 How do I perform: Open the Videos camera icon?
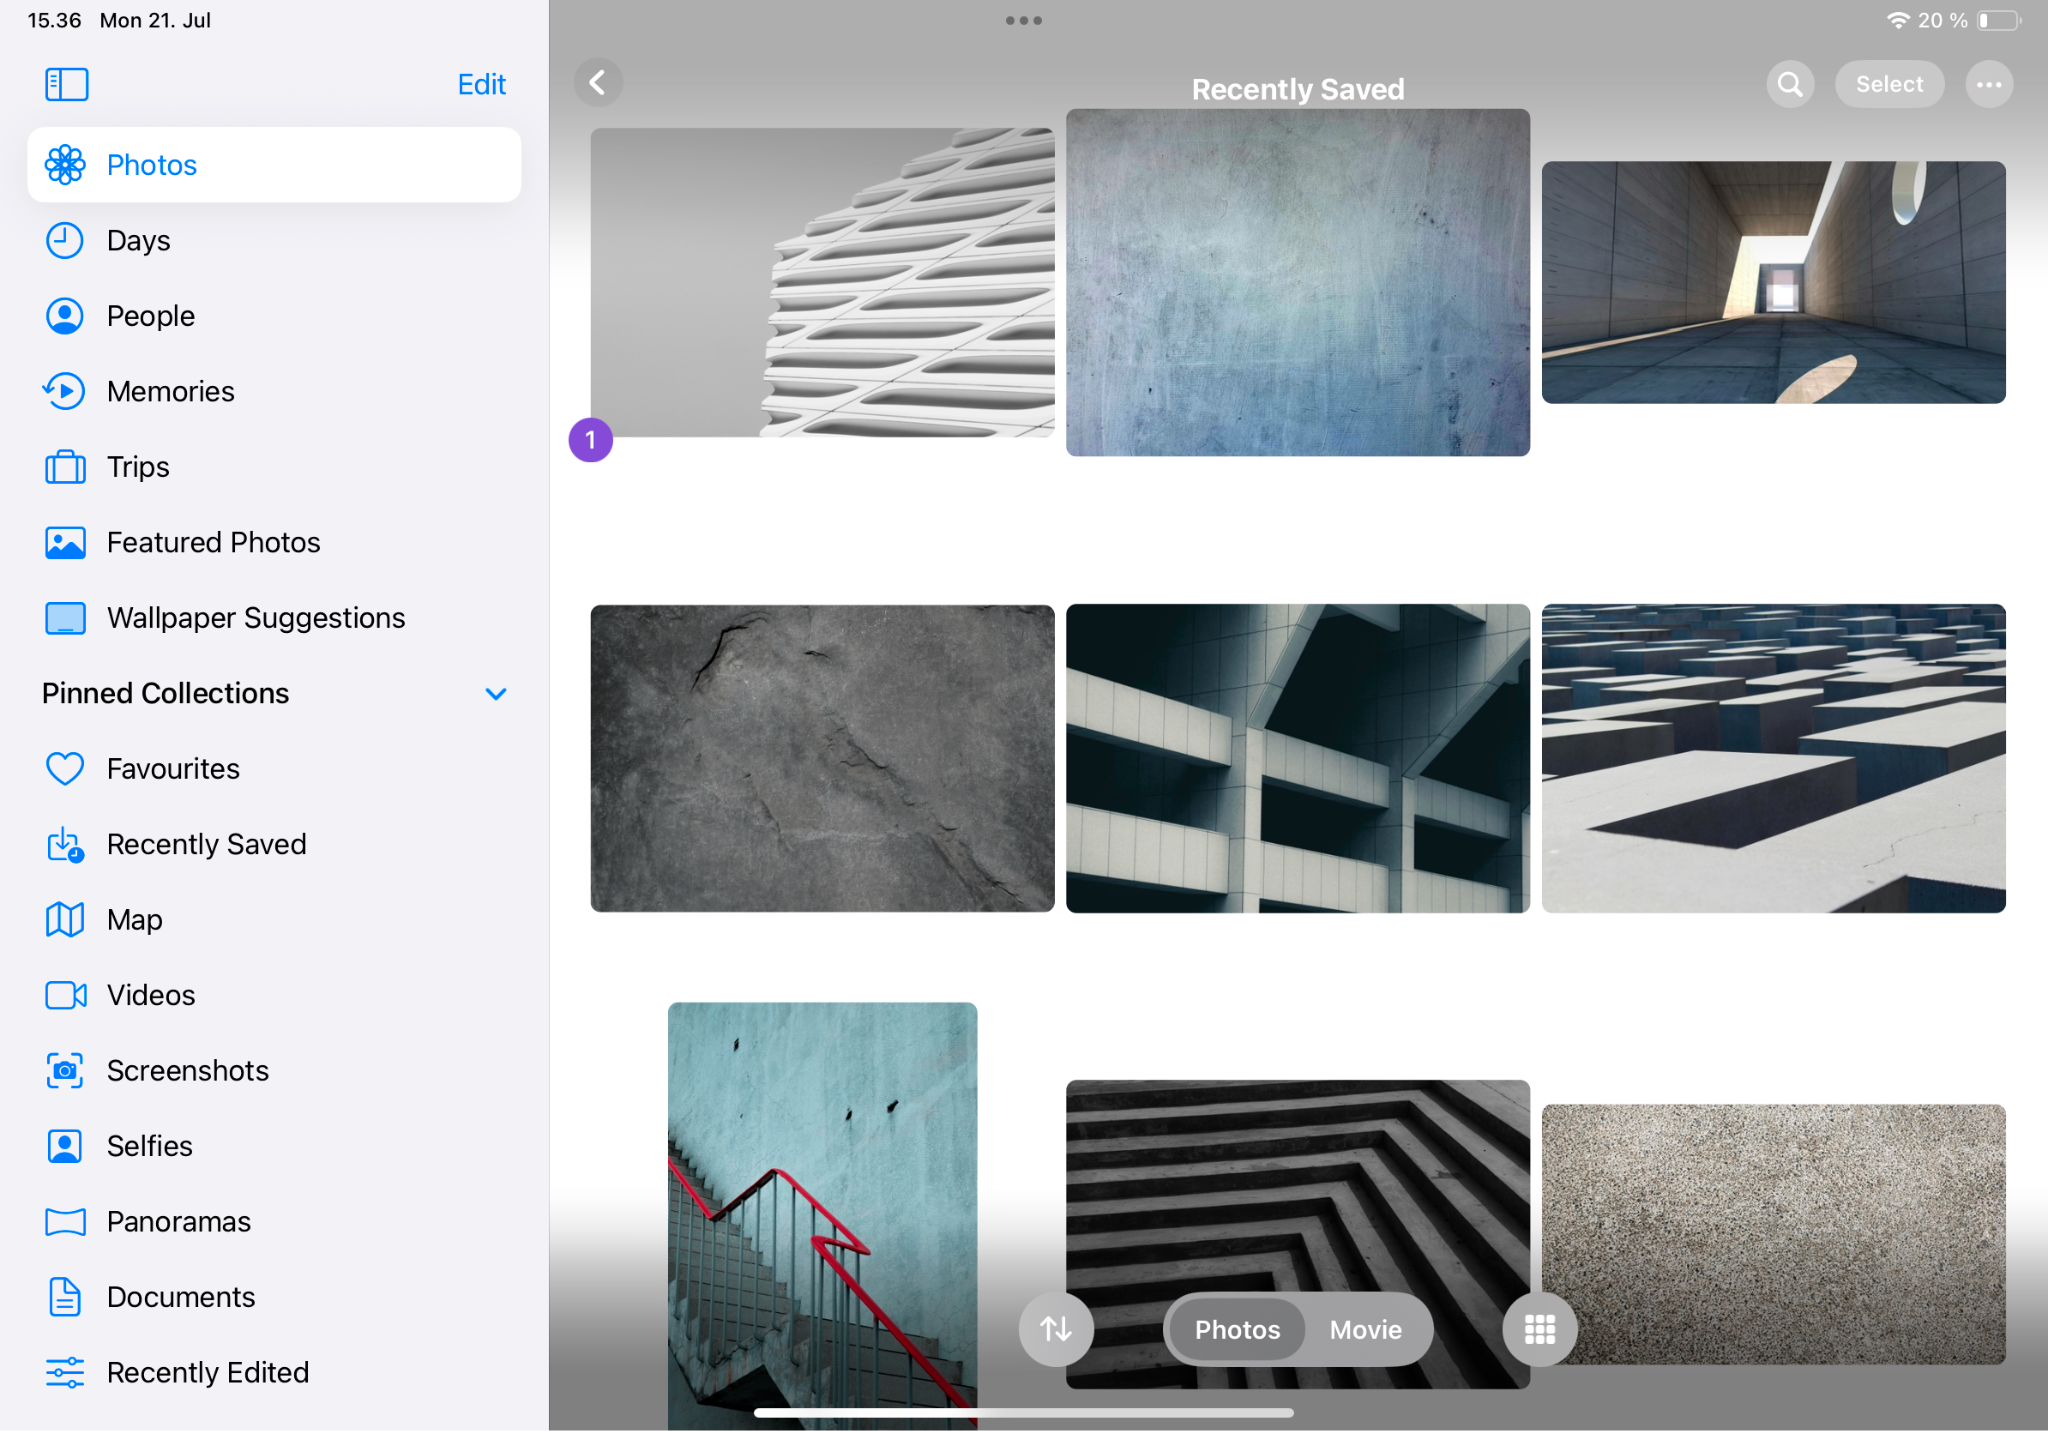[x=65, y=995]
